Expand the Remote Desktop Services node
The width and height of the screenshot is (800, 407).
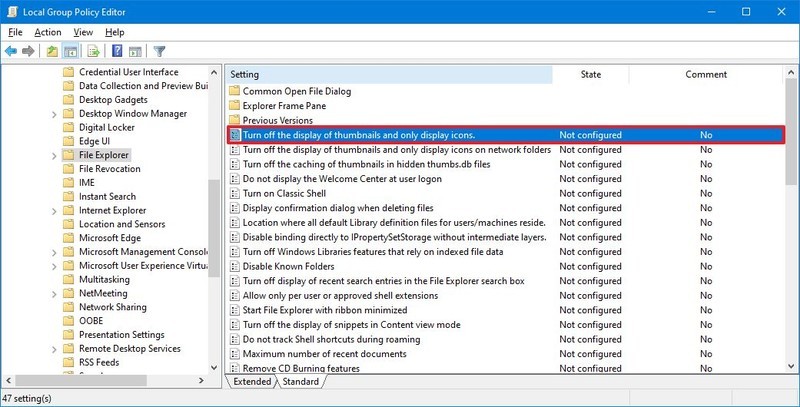(54, 349)
